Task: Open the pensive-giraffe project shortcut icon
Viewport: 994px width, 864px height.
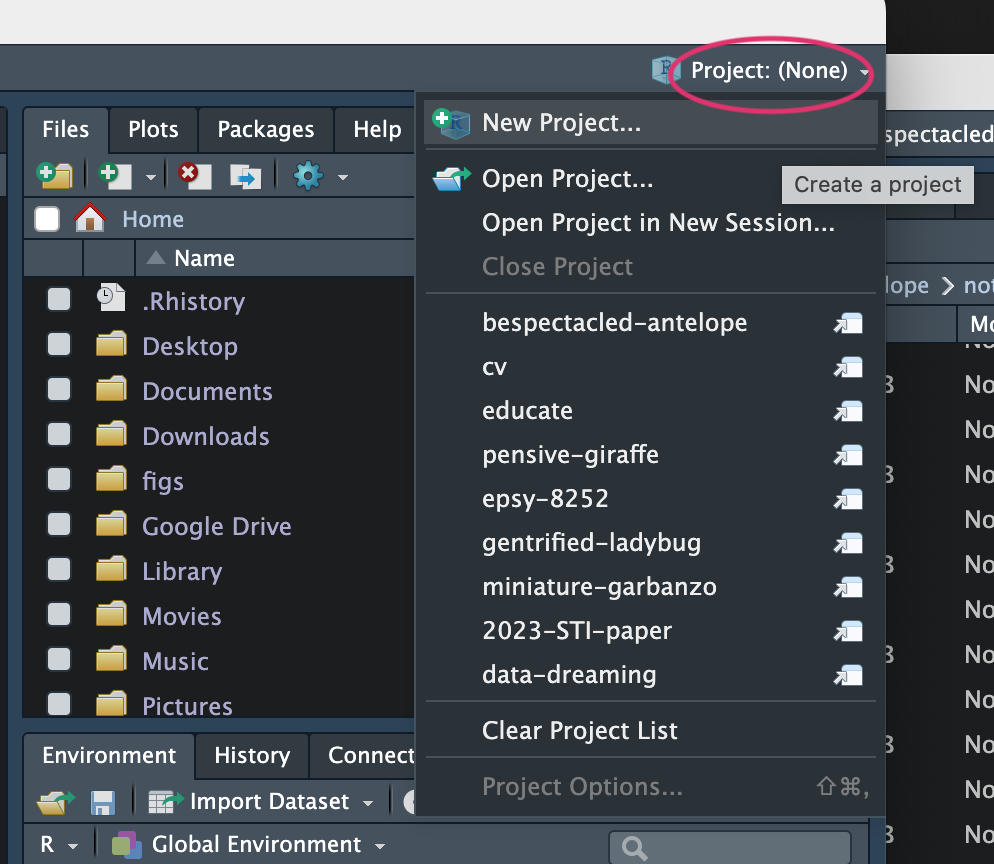Action: 848,455
